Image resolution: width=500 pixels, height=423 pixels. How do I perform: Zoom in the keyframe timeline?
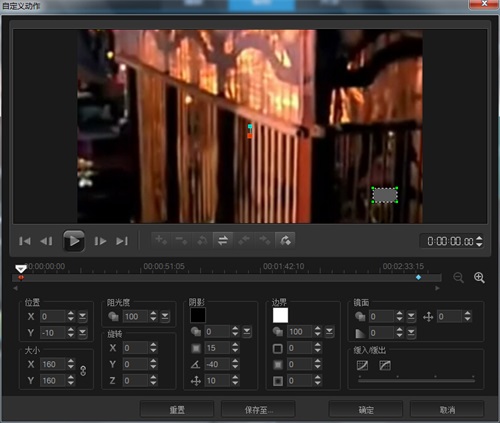[479, 277]
